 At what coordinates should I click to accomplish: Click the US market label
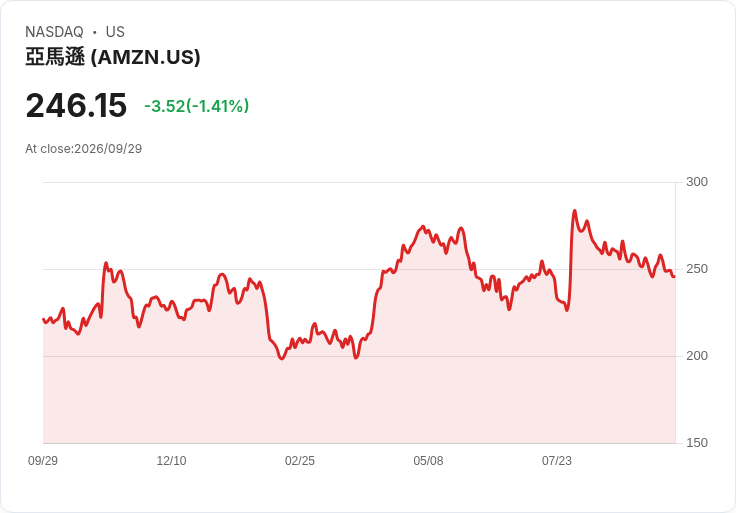point(115,32)
